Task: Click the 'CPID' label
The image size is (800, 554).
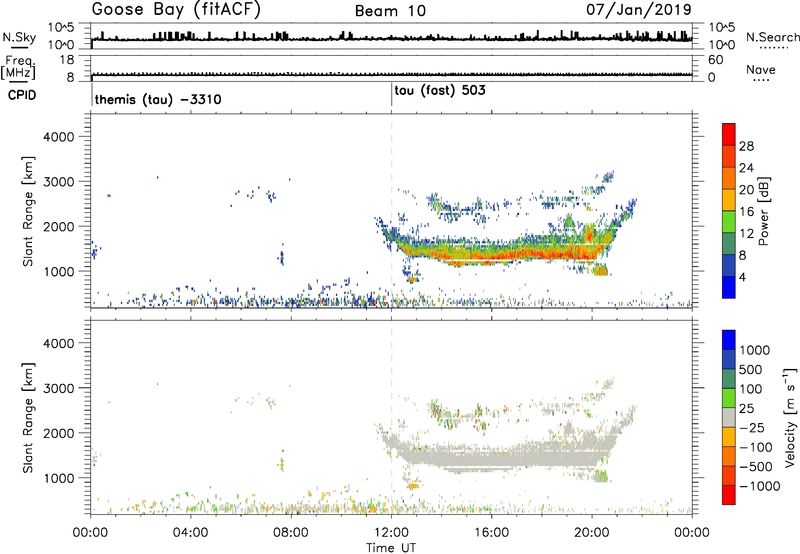Action: [22, 95]
